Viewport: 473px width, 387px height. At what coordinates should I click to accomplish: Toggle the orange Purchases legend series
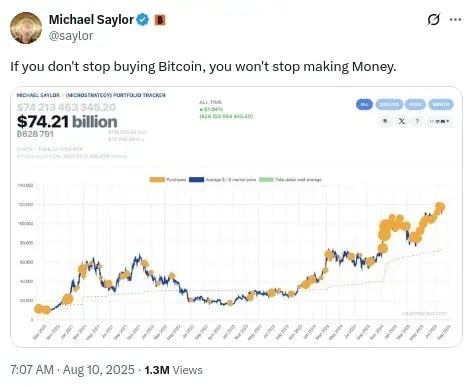click(168, 180)
